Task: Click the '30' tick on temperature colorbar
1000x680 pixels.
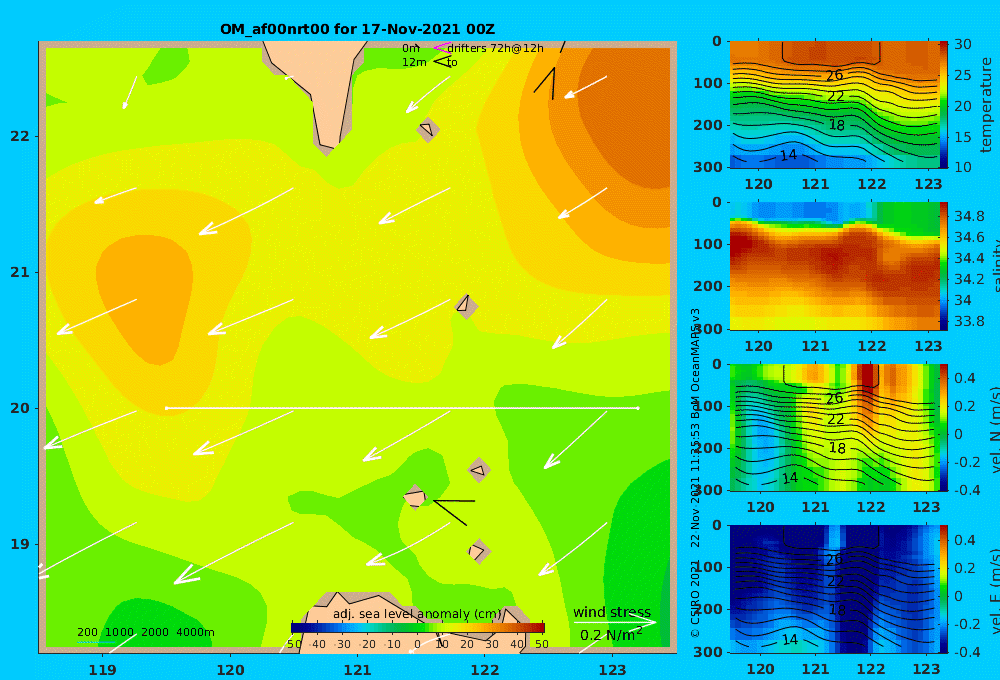Action: tap(962, 45)
